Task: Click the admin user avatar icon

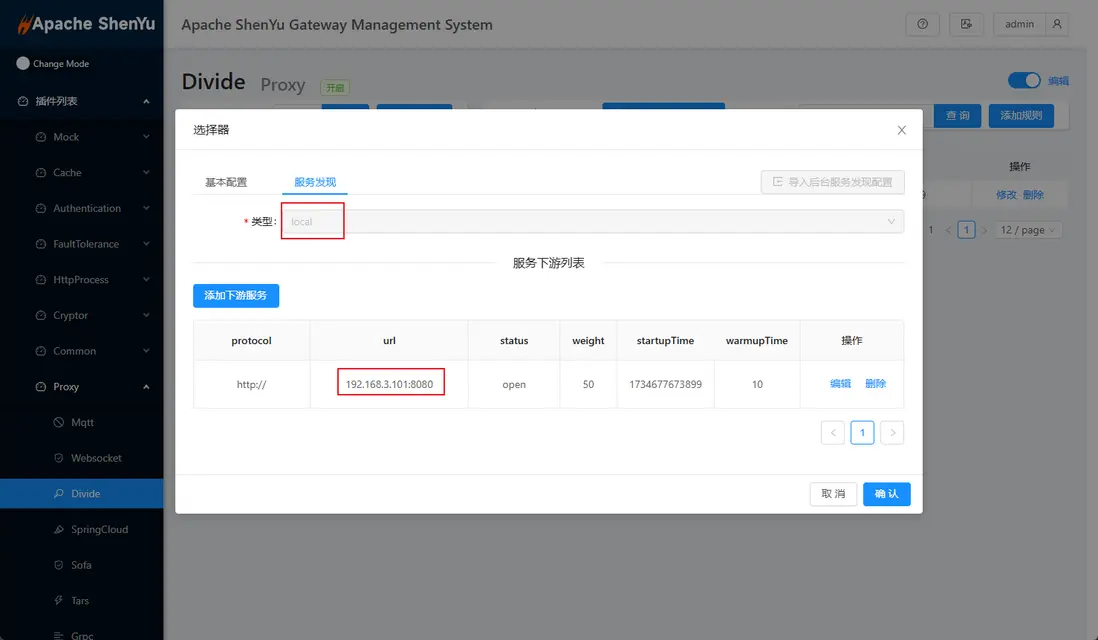Action: (1057, 24)
